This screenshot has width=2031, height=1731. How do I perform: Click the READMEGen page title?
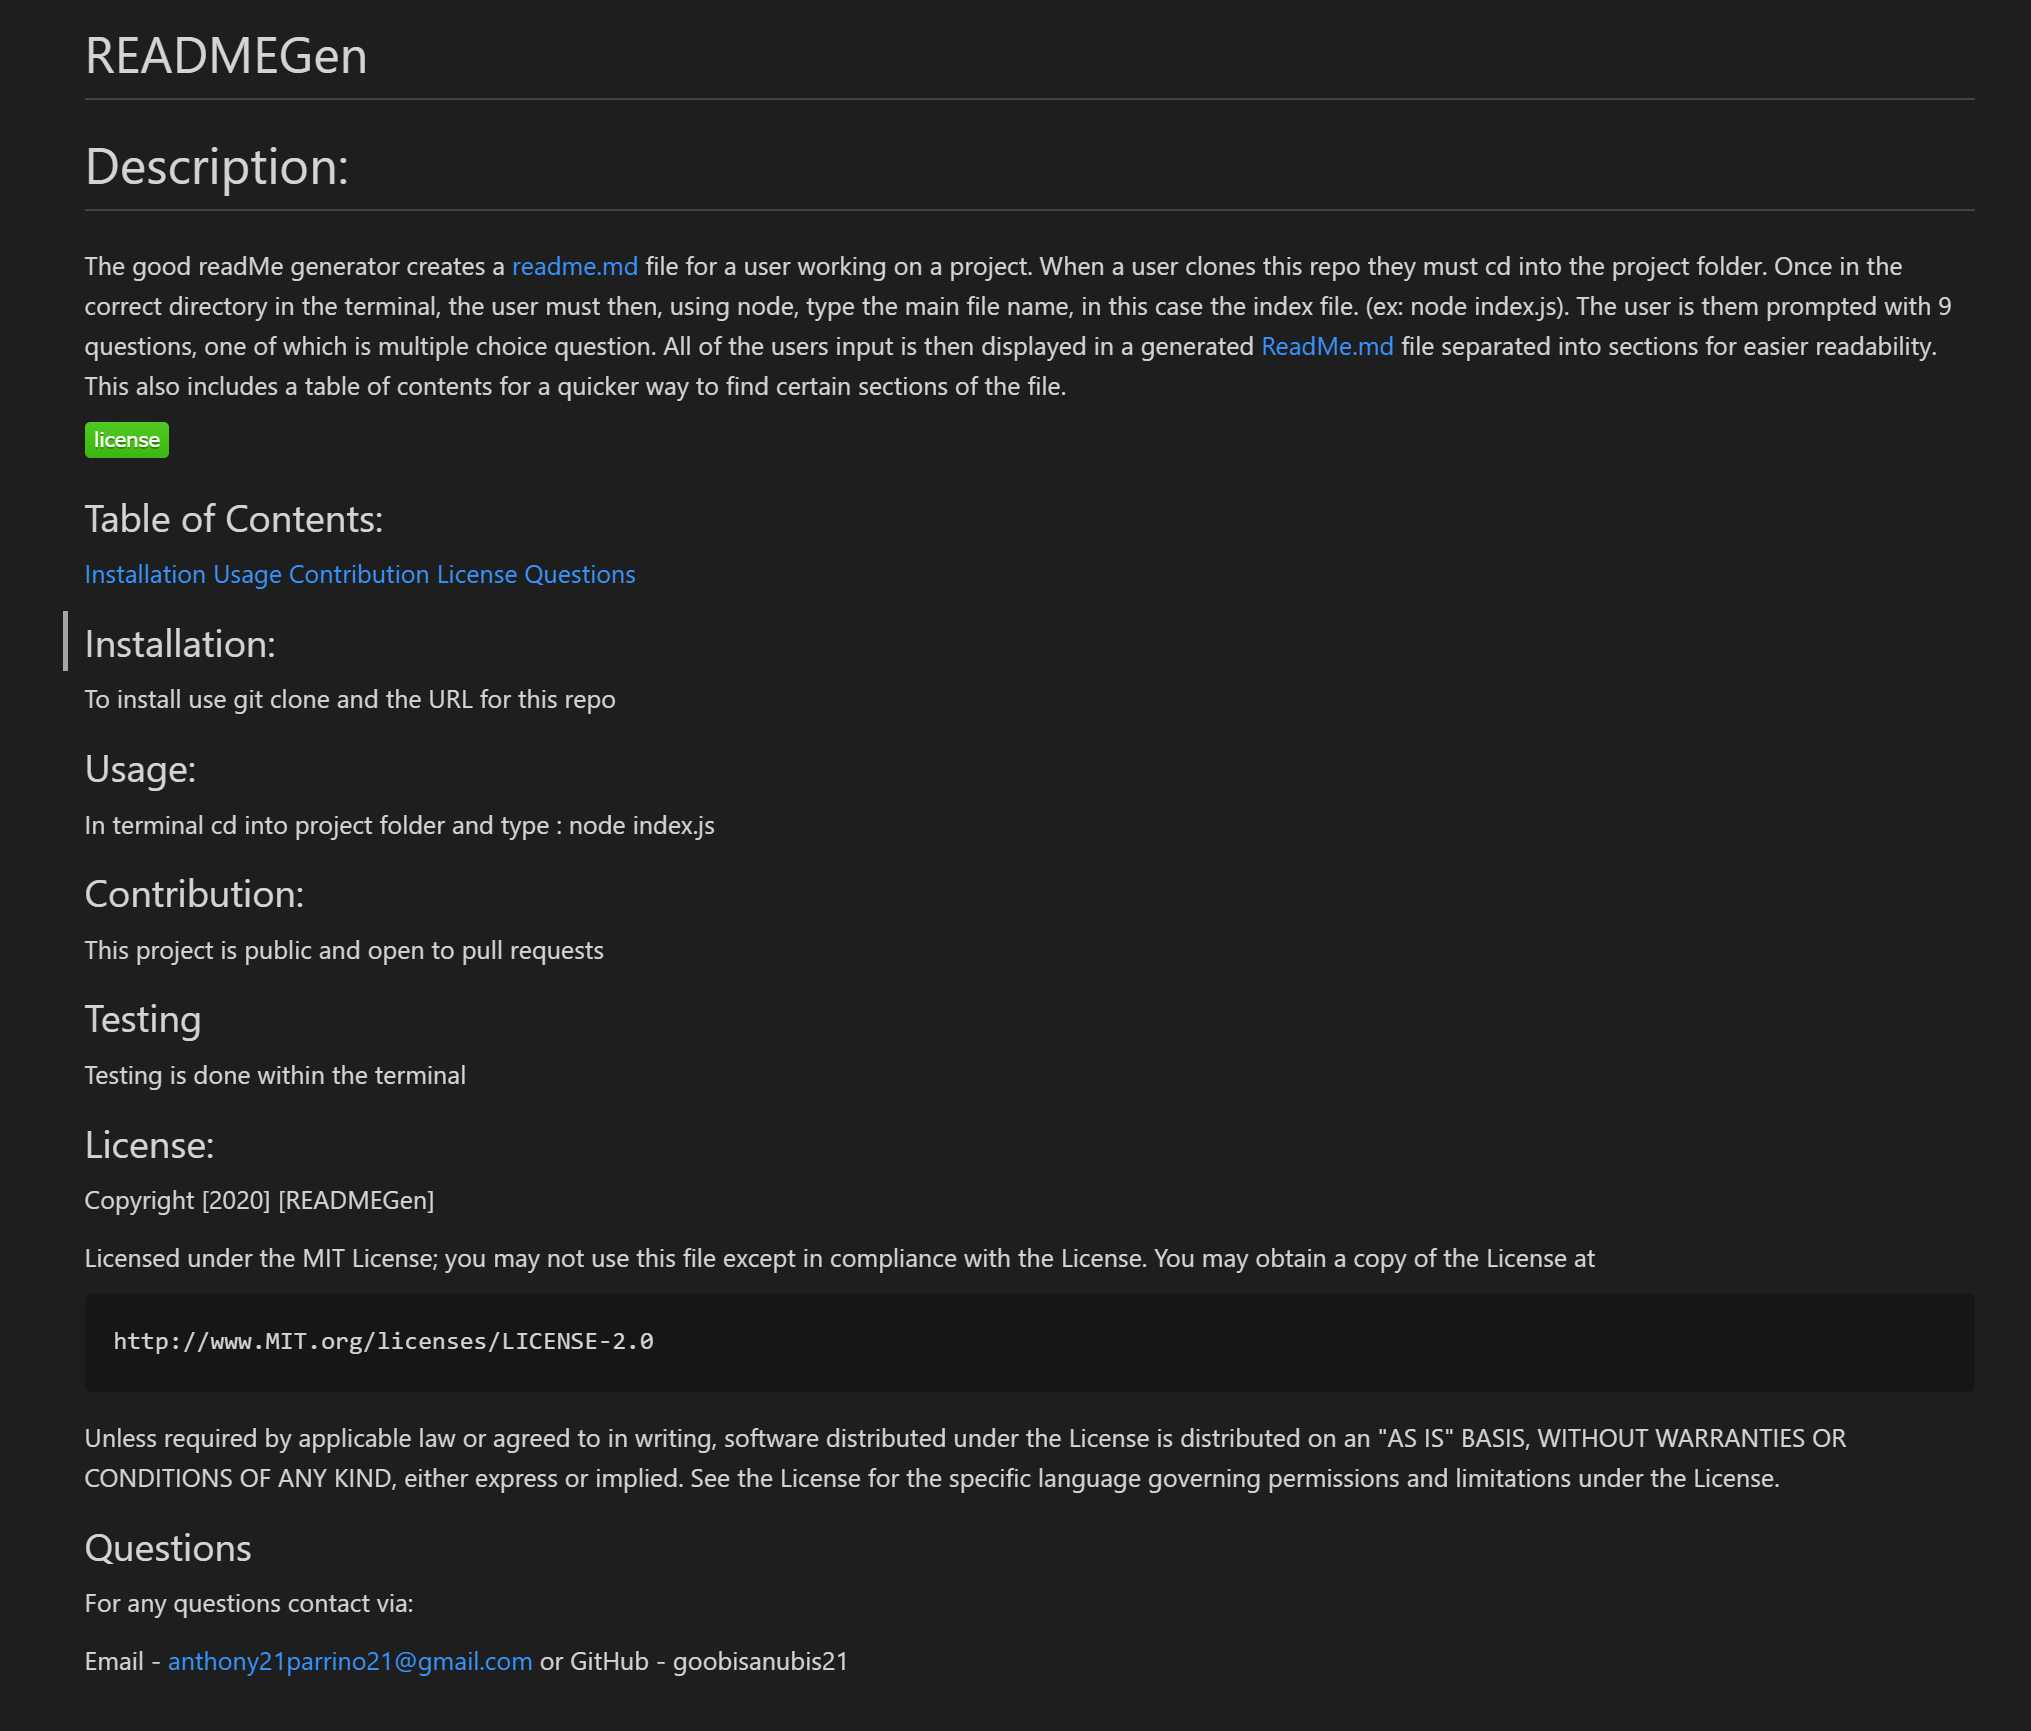tap(225, 57)
